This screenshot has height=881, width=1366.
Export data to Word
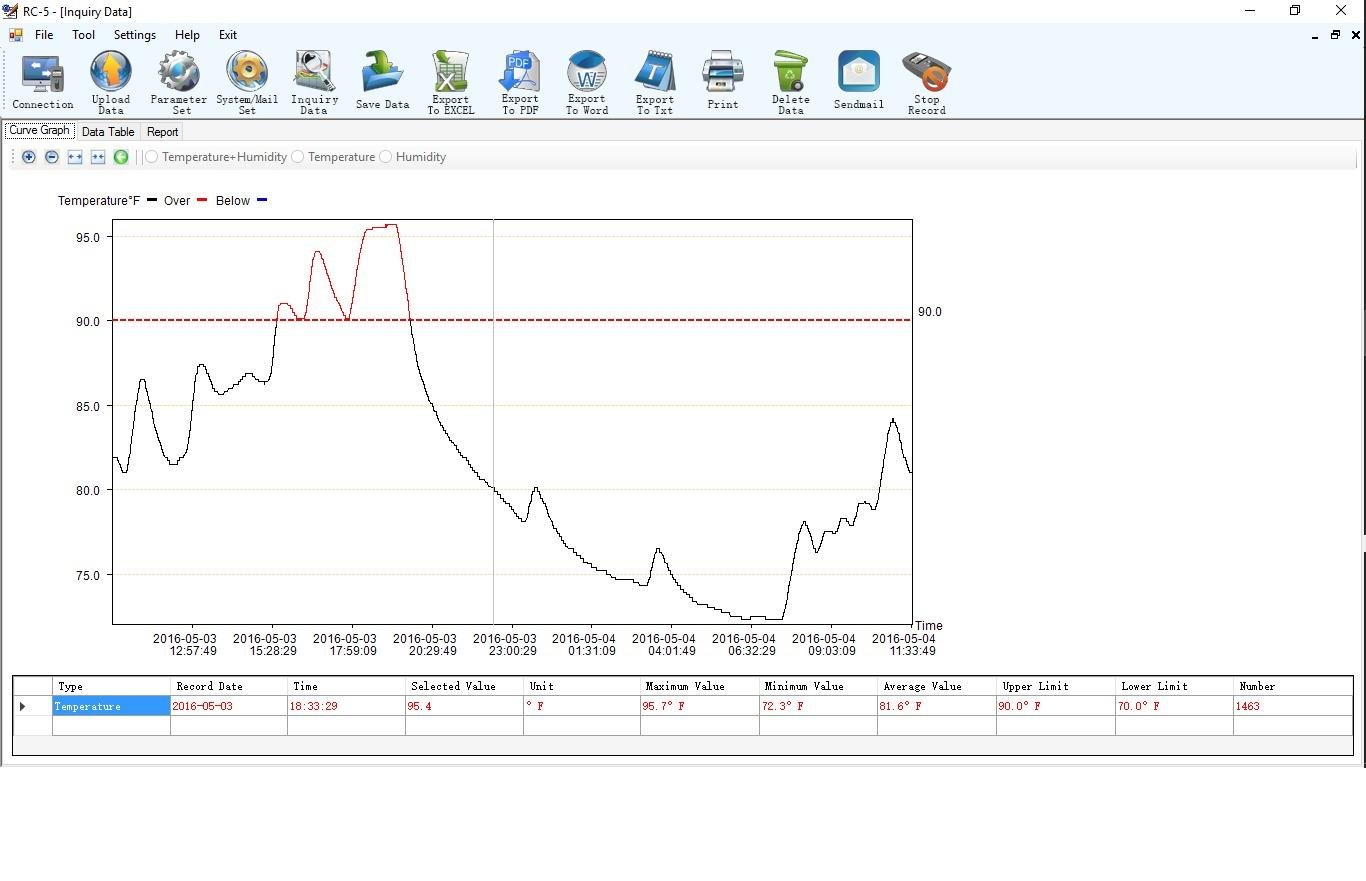[x=587, y=82]
